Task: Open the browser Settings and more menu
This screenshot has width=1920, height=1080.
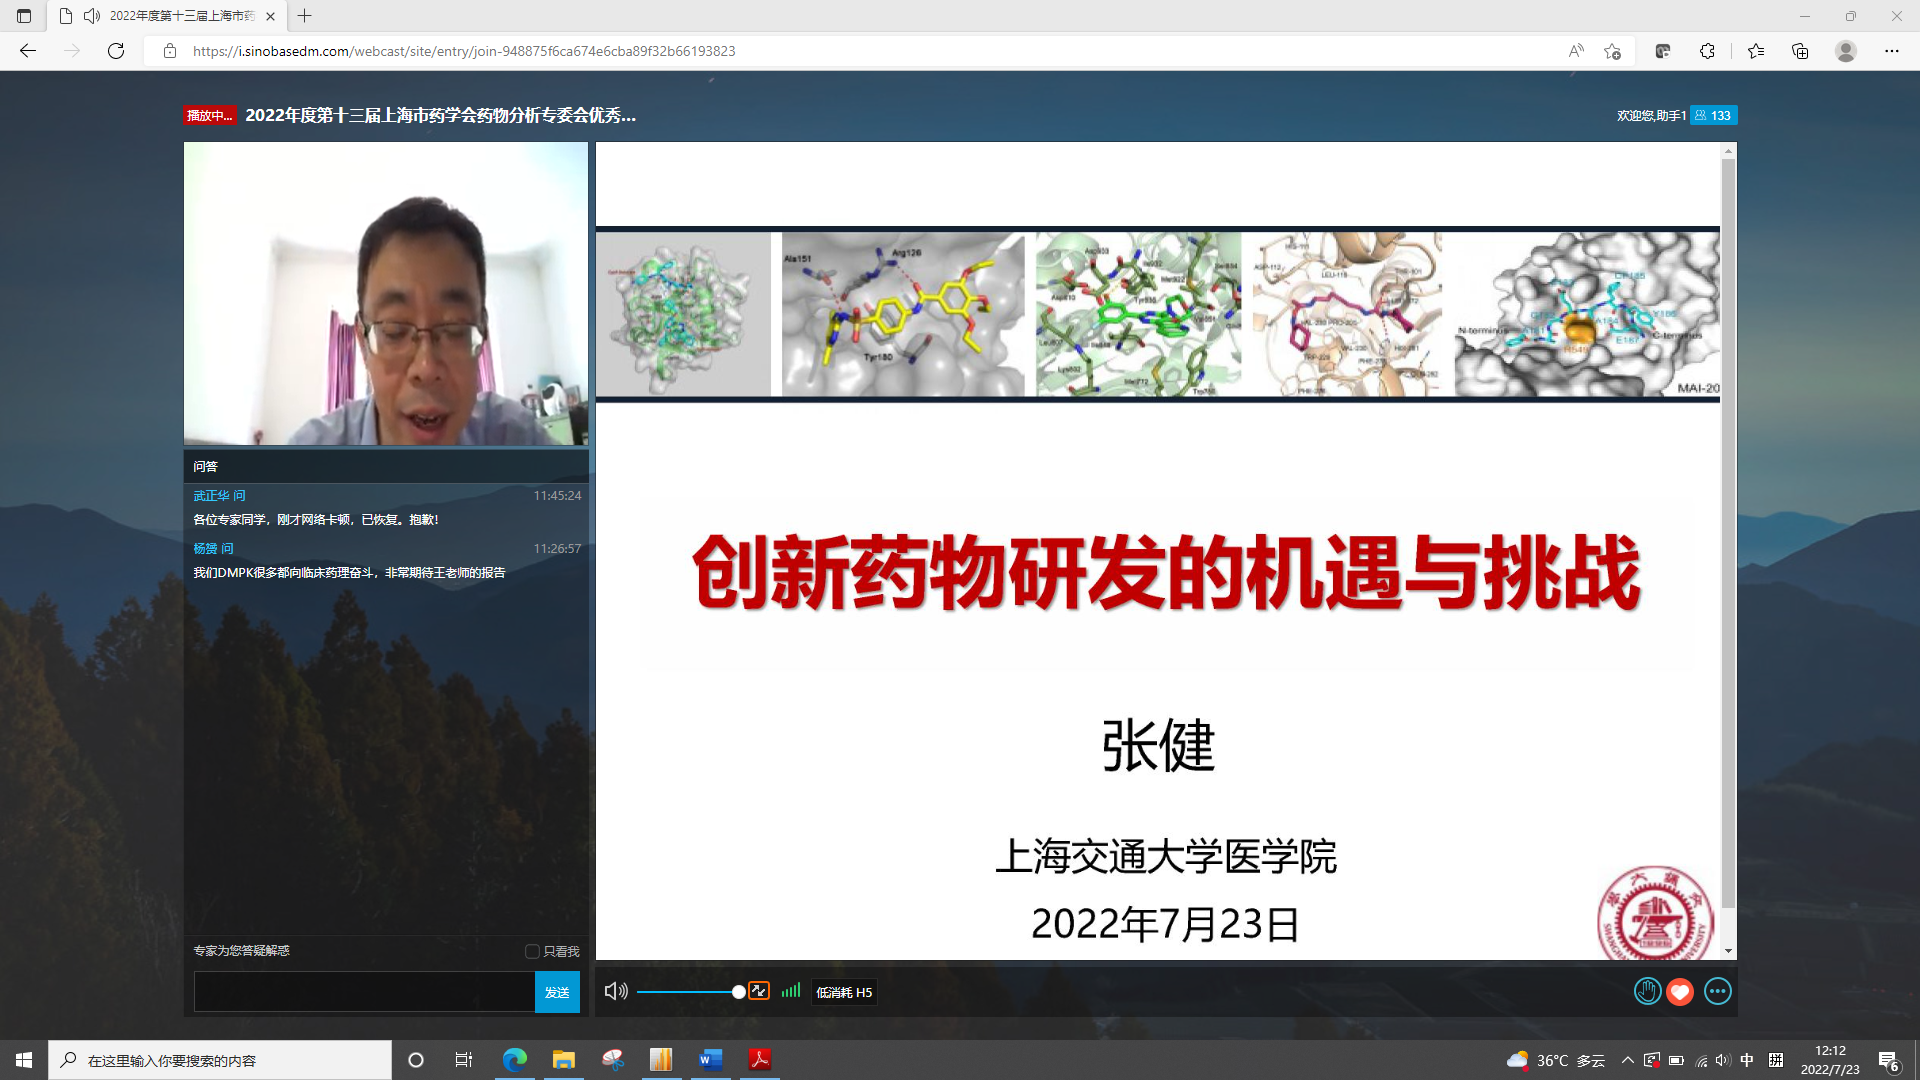Action: pyautogui.click(x=1891, y=51)
